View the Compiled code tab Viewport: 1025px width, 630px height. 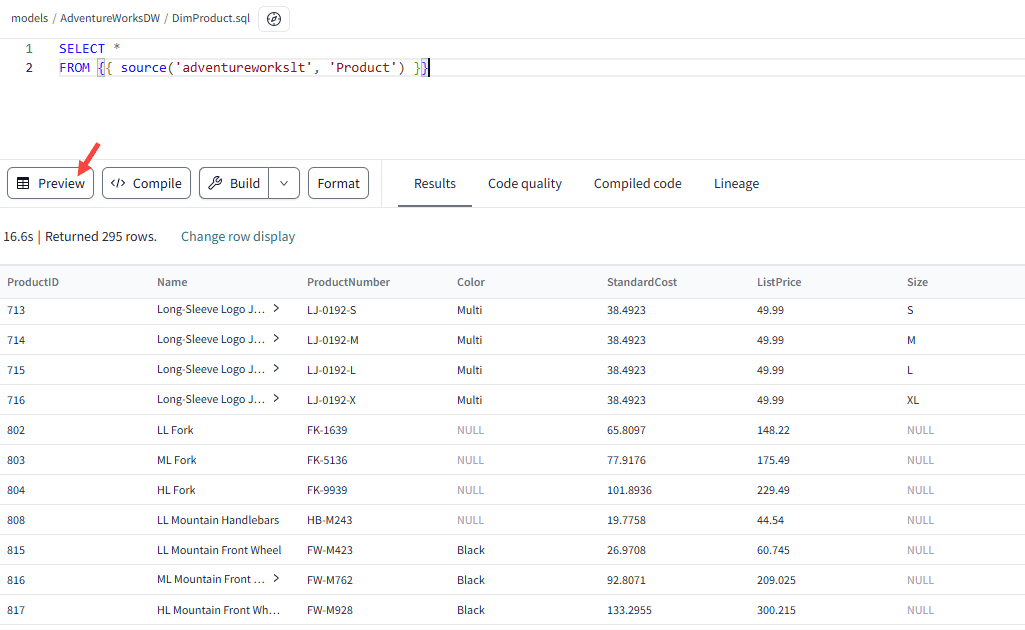click(637, 184)
